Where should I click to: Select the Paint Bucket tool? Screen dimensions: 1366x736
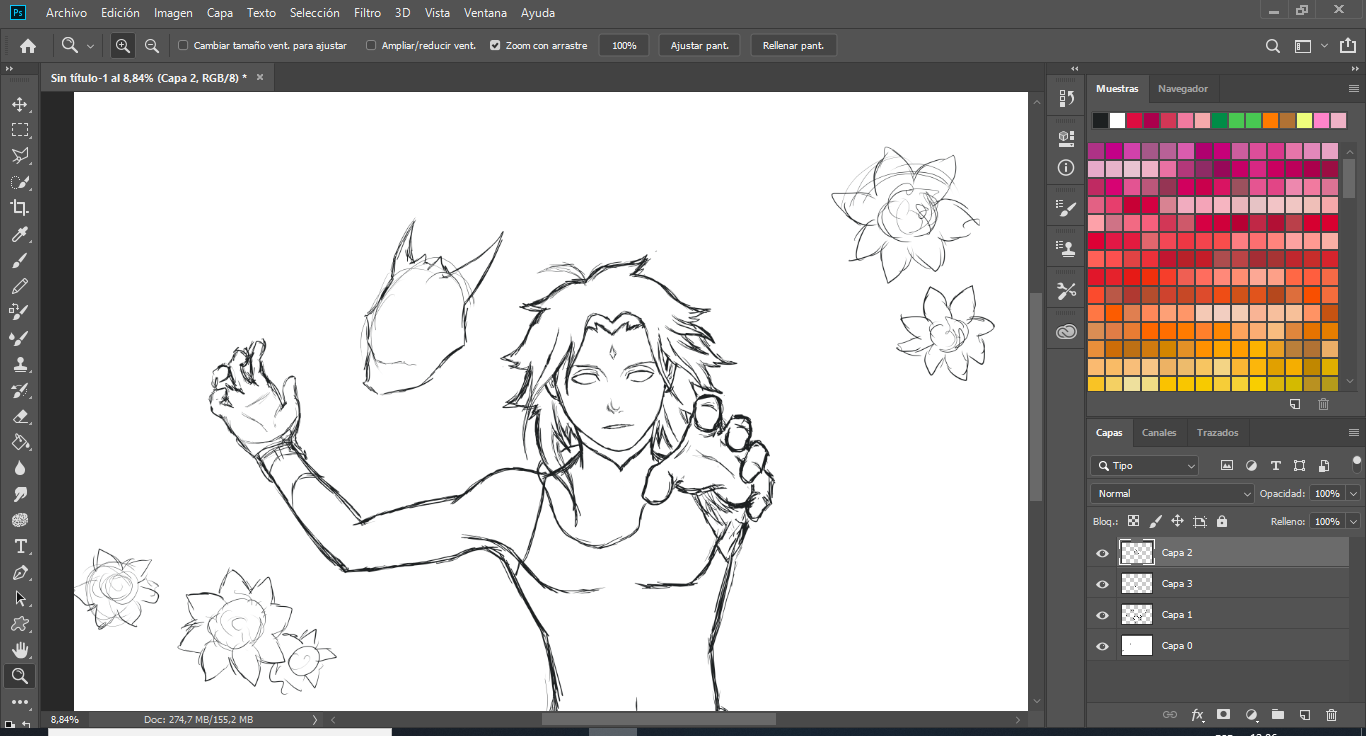point(20,442)
